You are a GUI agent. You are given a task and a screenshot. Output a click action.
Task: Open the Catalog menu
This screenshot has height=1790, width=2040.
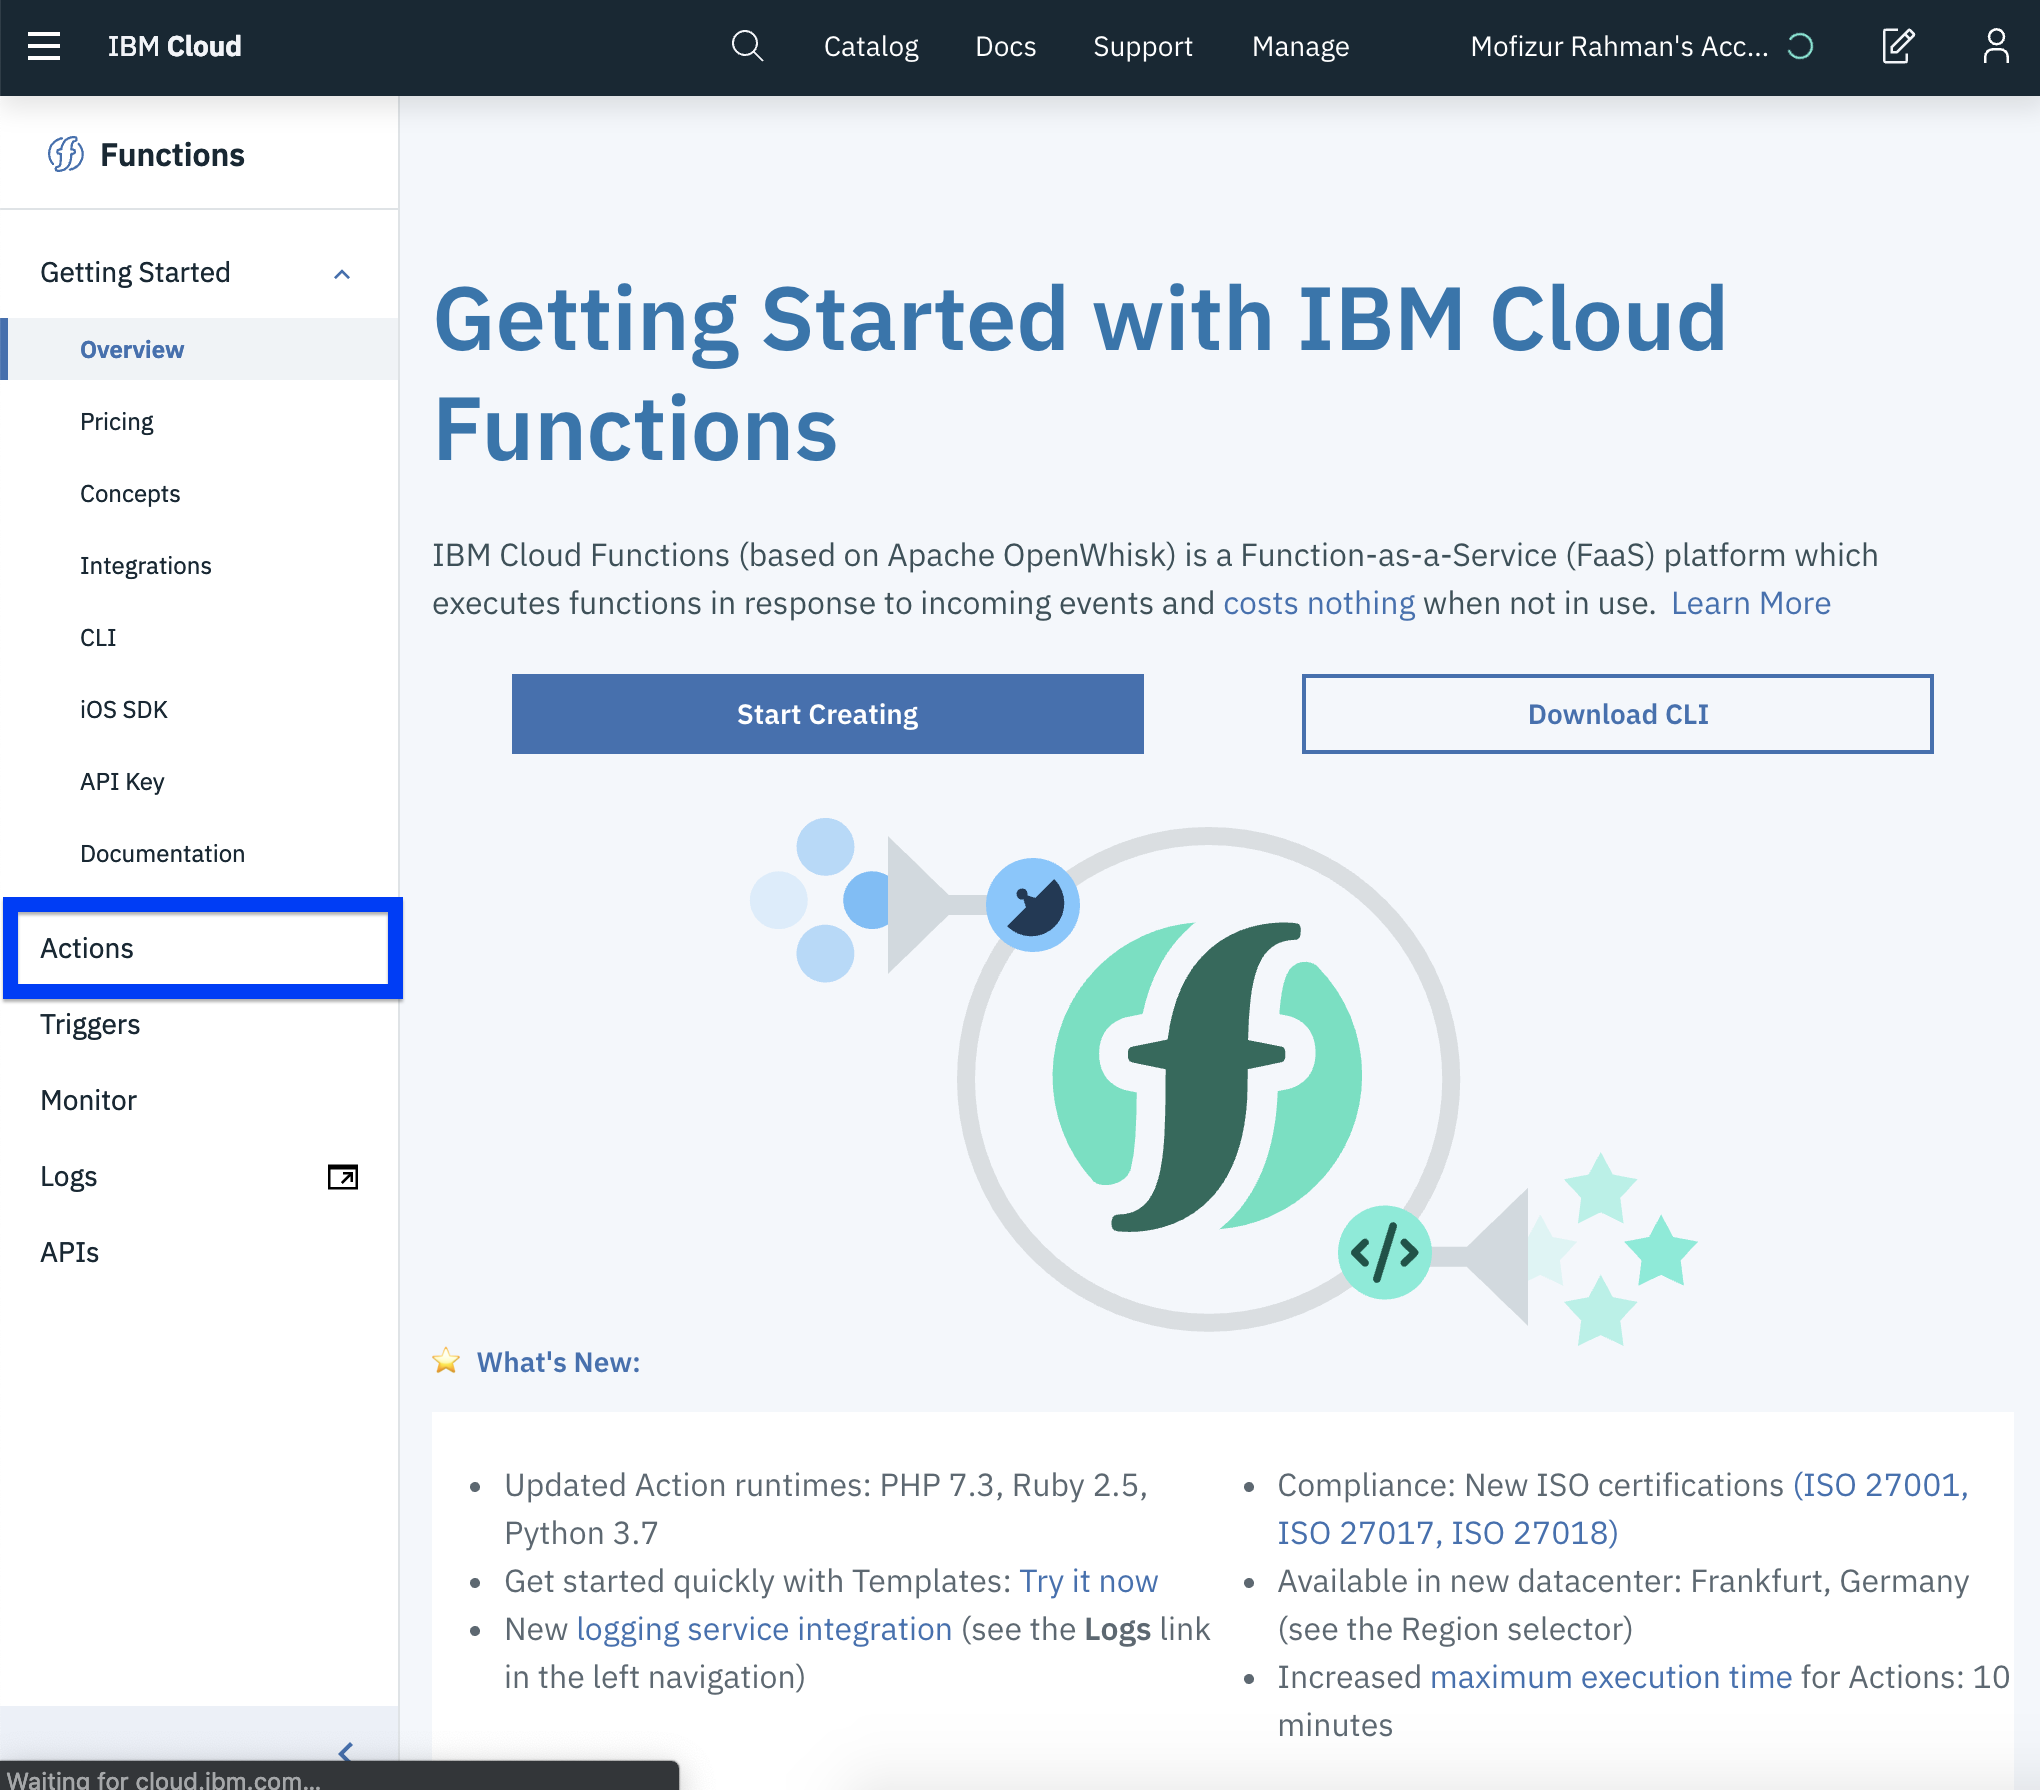(x=871, y=46)
